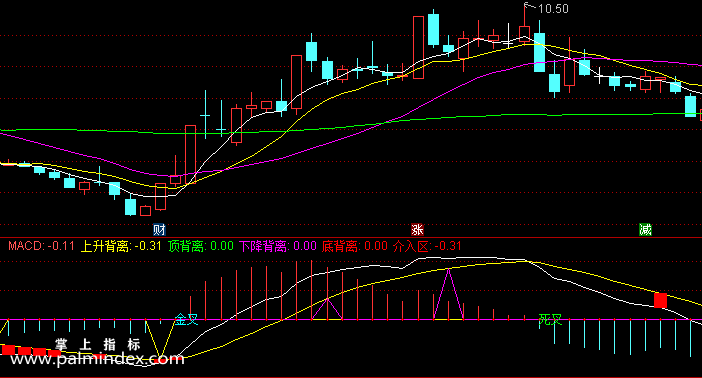
Task: Click the tall red candlestick below 涨 peak
Action: click(419, 47)
